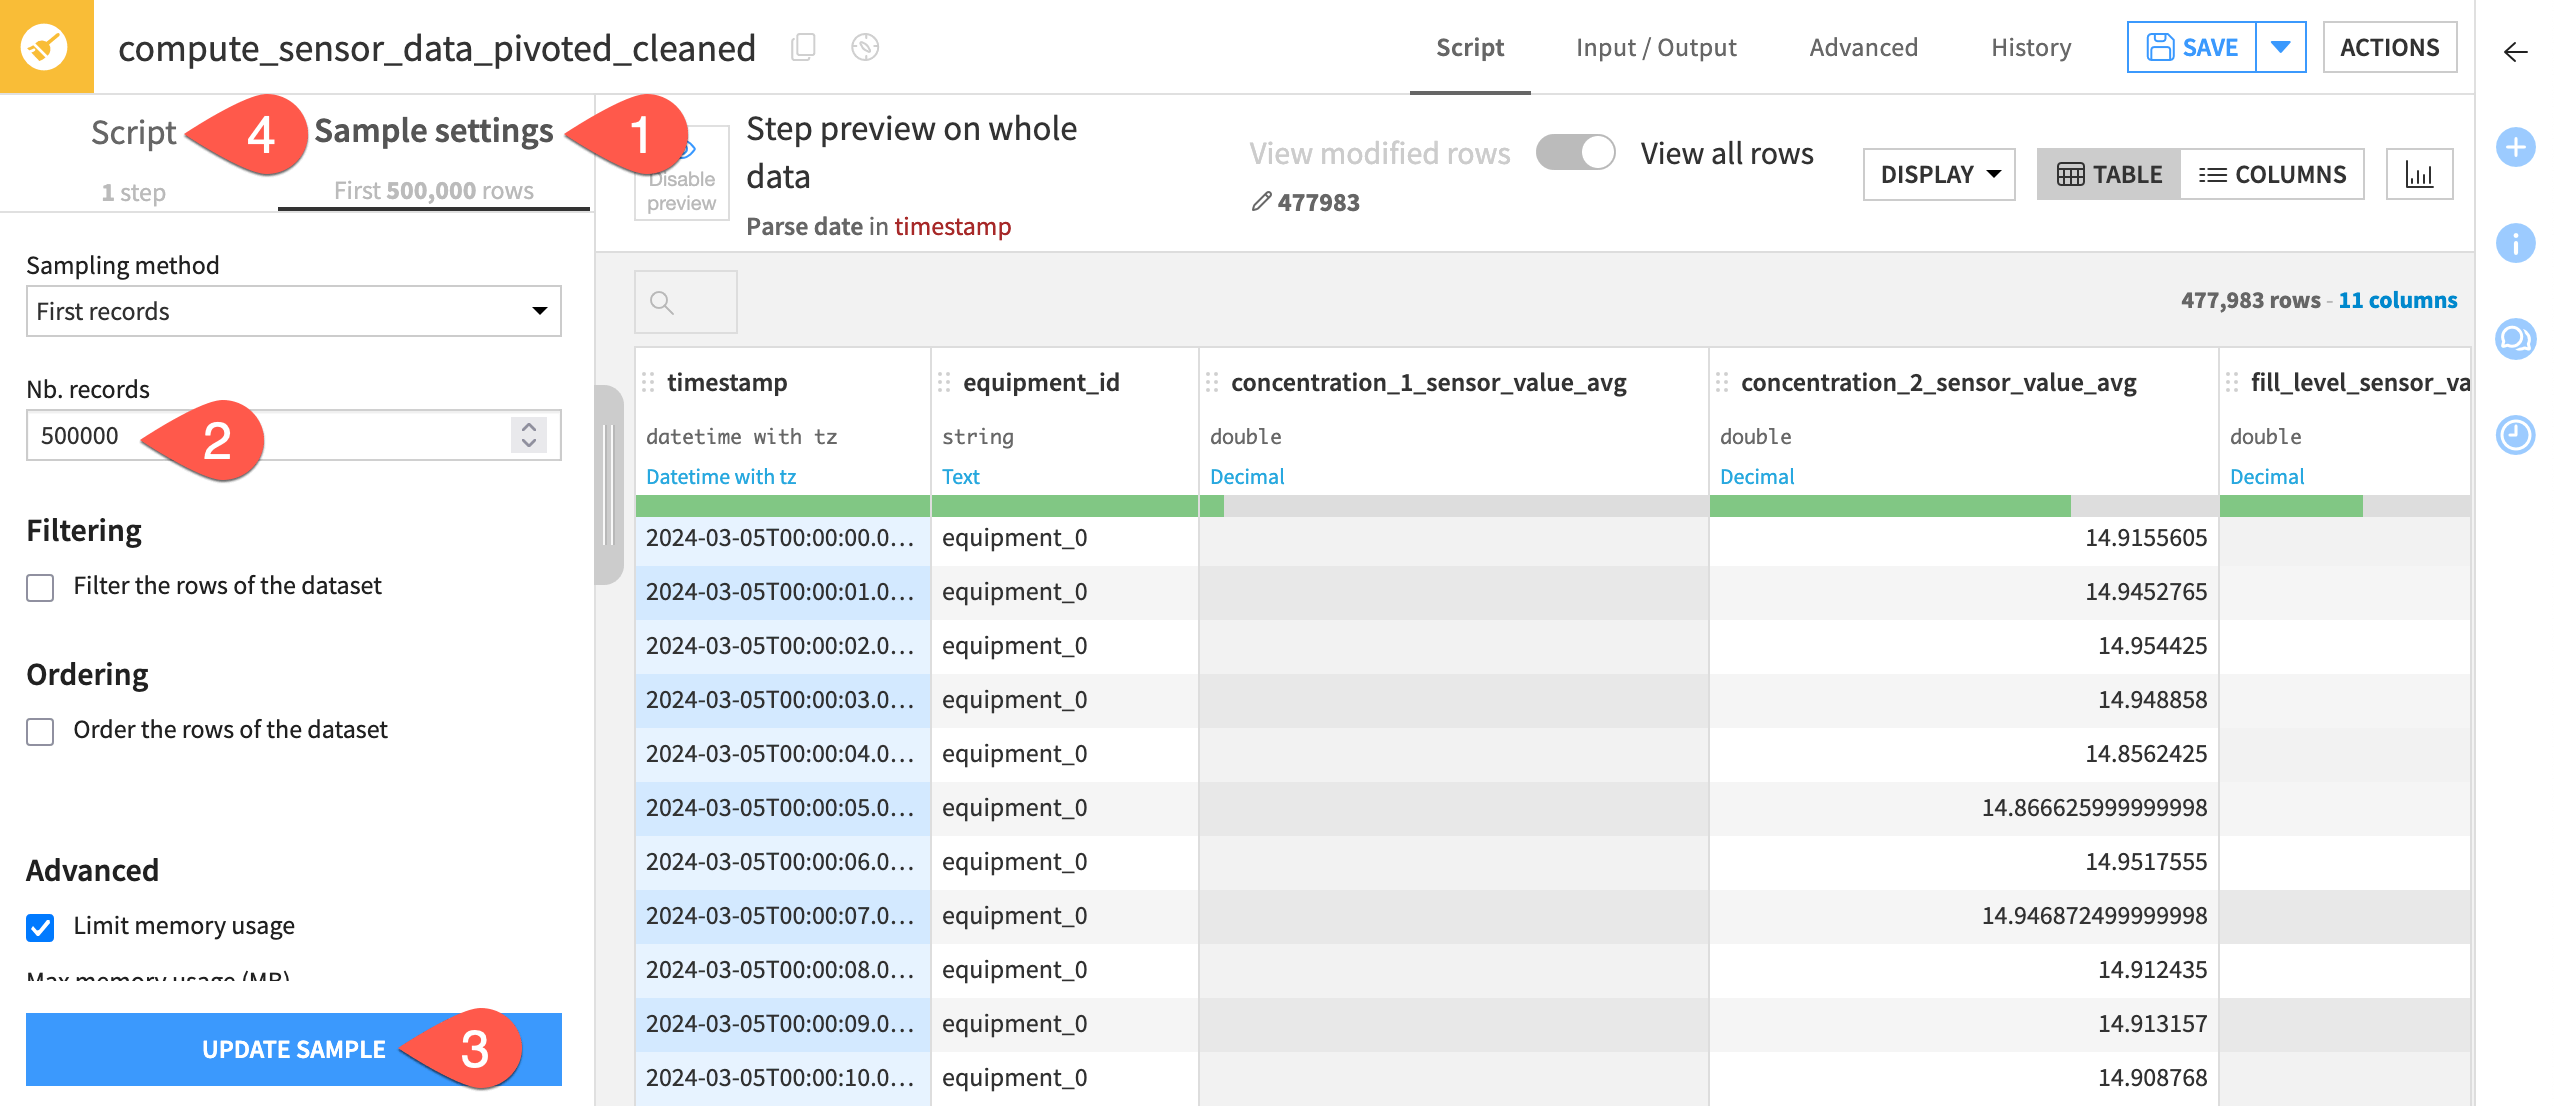Open the ACTIONS button
Image resolution: width=2554 pixels, height=1106 pixels.
2389,47
